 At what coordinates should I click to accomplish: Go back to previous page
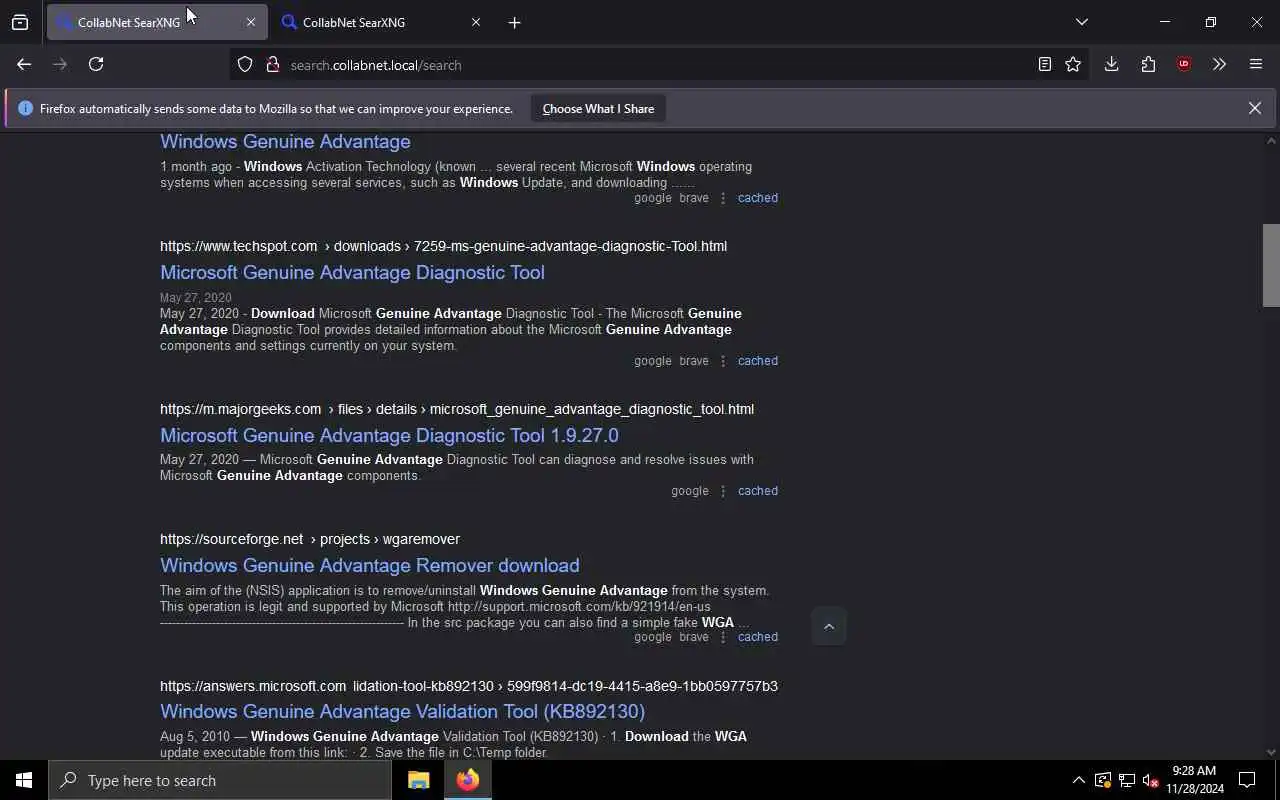point(24,64)
